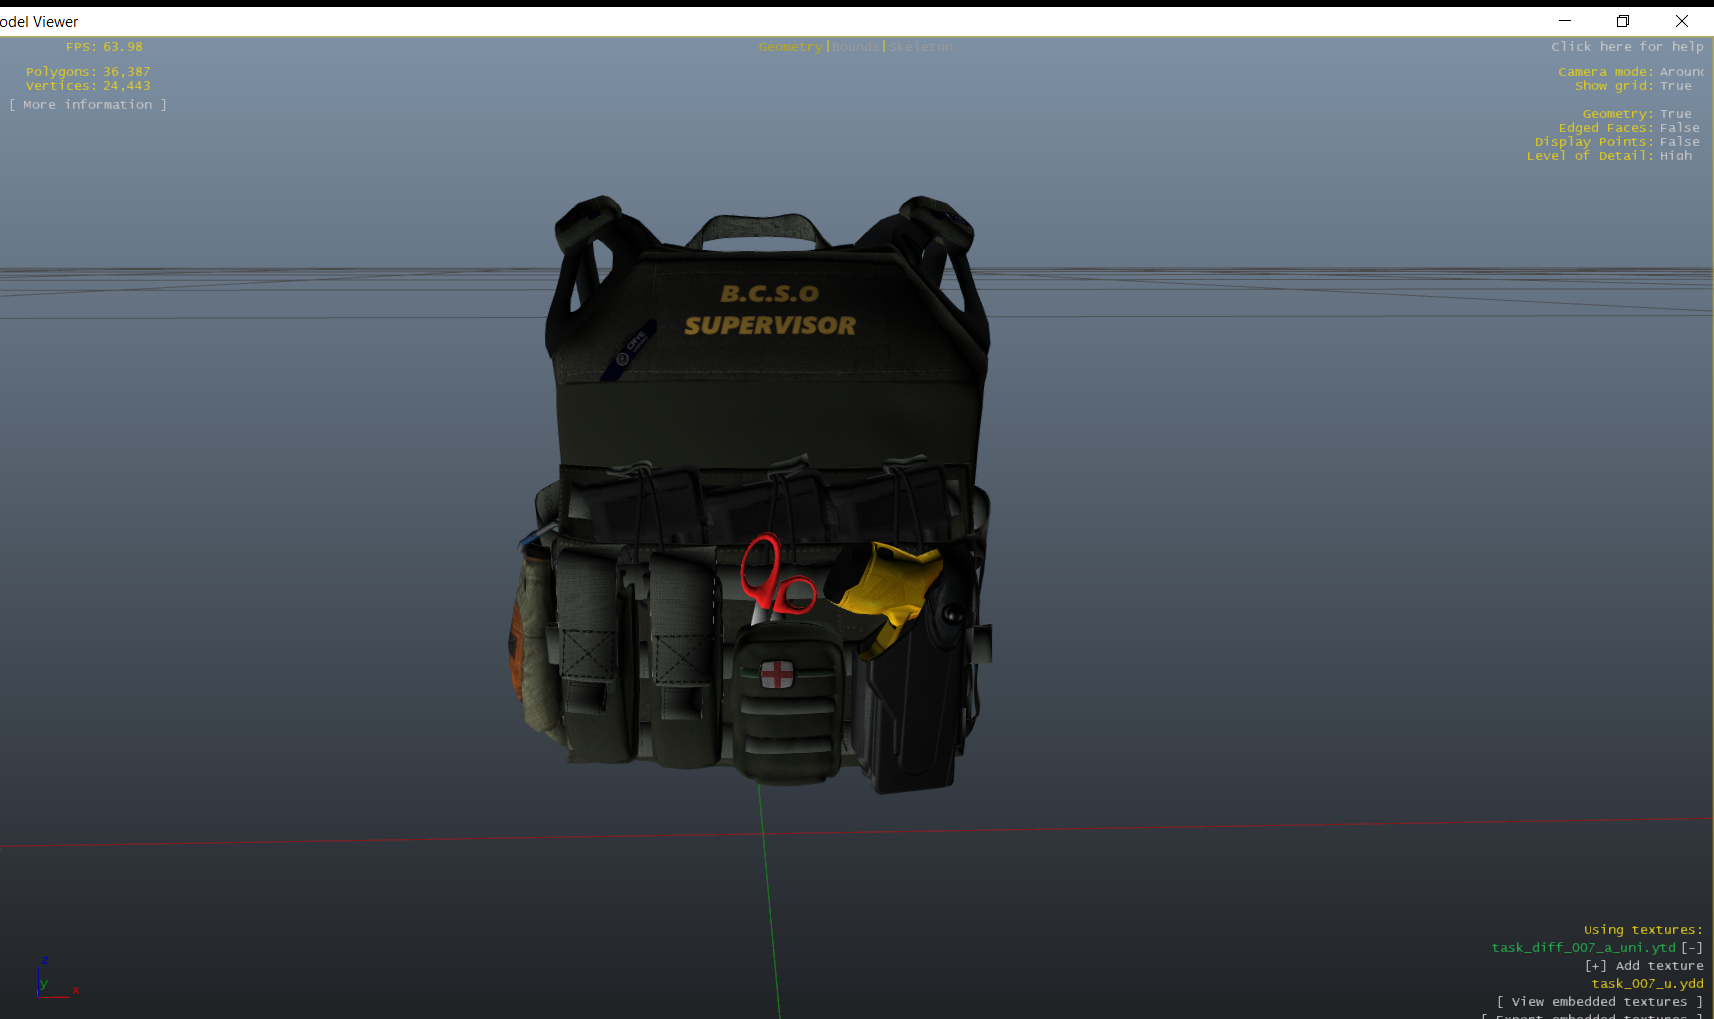Click the Add texture button
This screenshot has width=1714, height=1019.
tap(1644, 966)
